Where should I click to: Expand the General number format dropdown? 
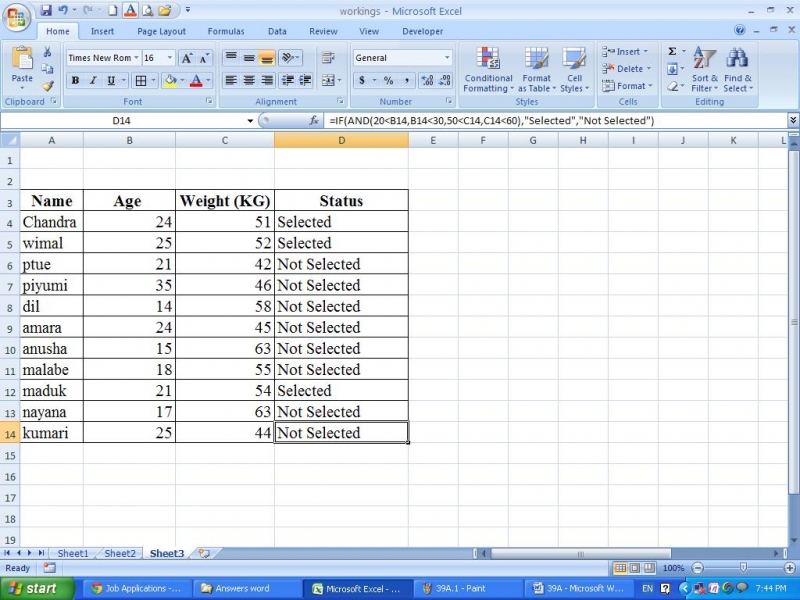(x=447, y=58)
